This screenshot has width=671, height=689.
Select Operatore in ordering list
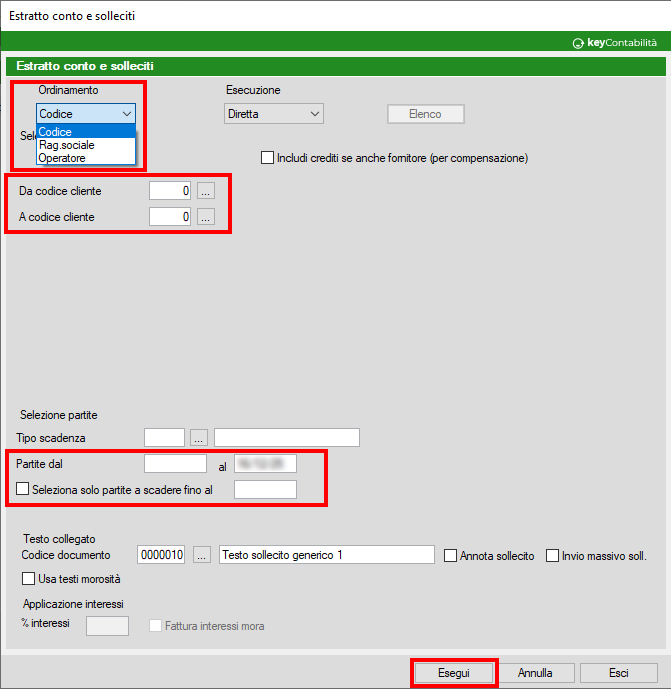pyautogui.click(x=62, y=158)
